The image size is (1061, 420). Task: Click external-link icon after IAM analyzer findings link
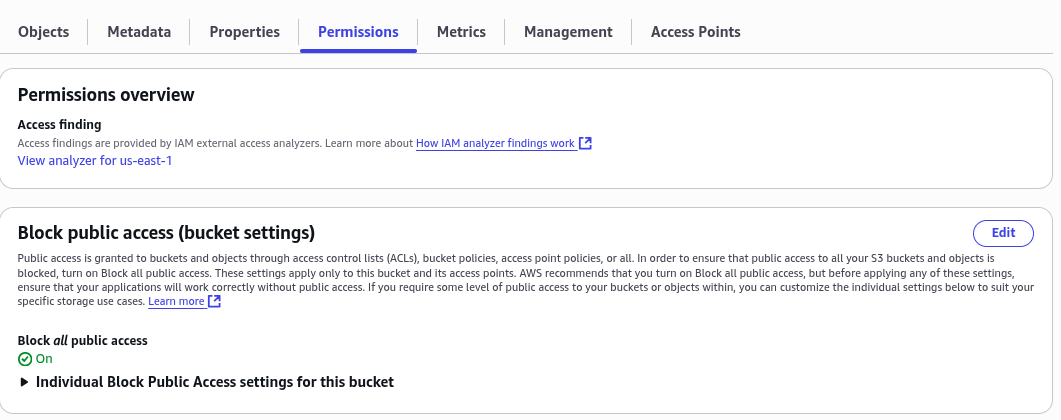point(586,143)
